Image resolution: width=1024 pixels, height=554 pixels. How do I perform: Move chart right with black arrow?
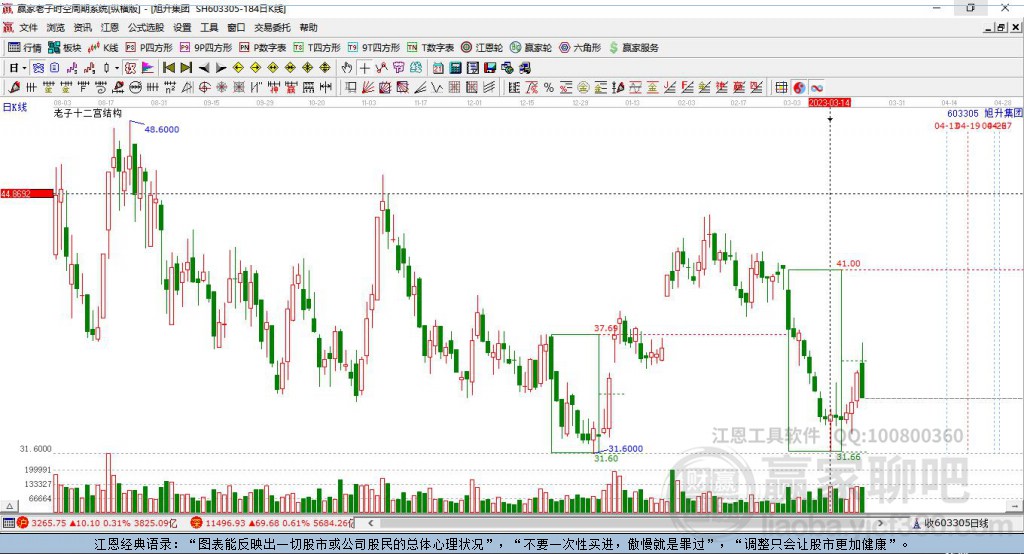pyautogui.click(x=221, y=68)
